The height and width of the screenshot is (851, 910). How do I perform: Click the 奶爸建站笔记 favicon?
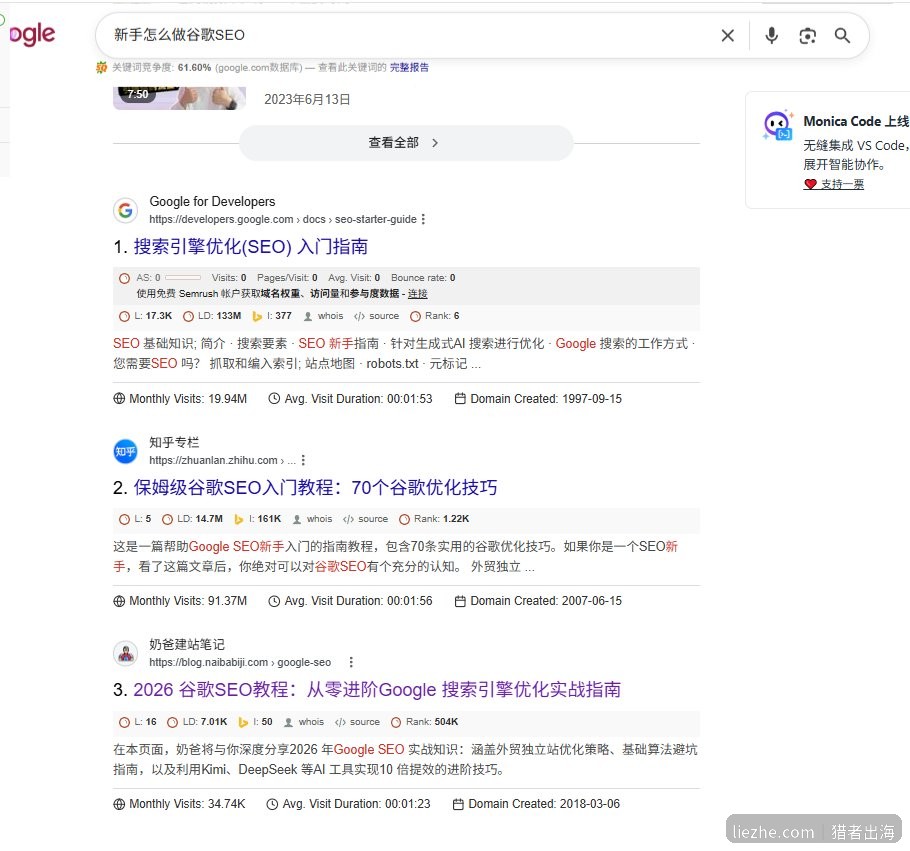[x=125, y=653]
